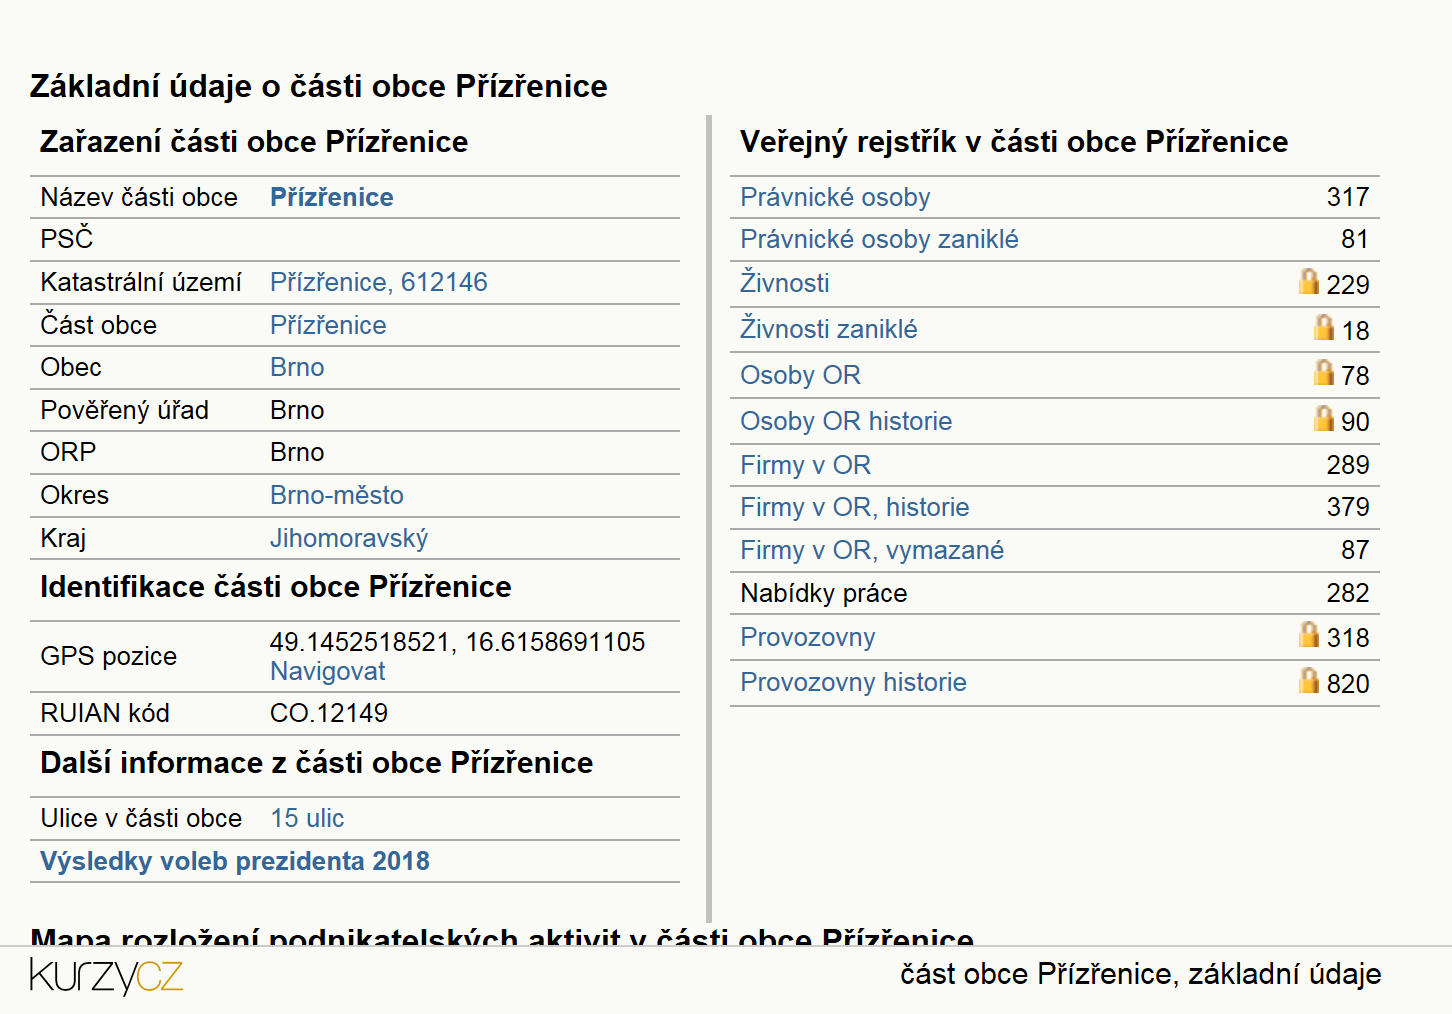Open the Firmy v OR link
The height and width of the screenshot is (1014, 1452).
[x=805, y=465]
